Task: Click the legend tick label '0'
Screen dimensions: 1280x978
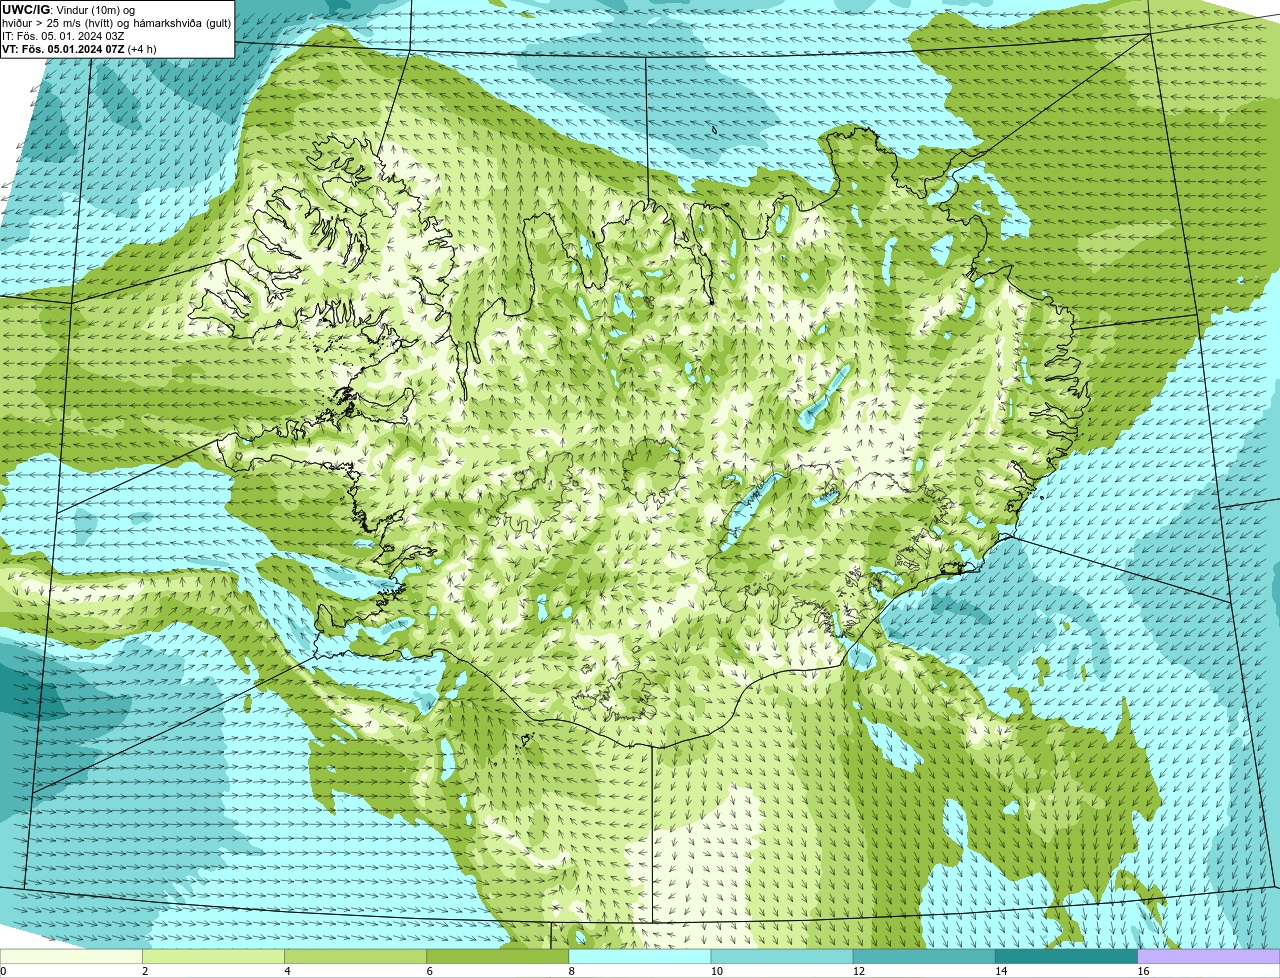Action: [3, 971]
